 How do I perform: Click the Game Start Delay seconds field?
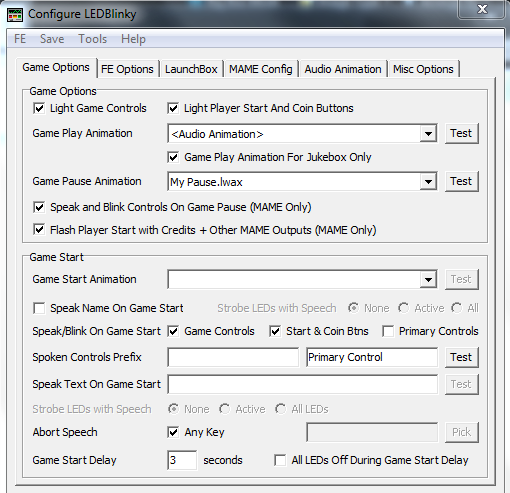coord(182,460)
